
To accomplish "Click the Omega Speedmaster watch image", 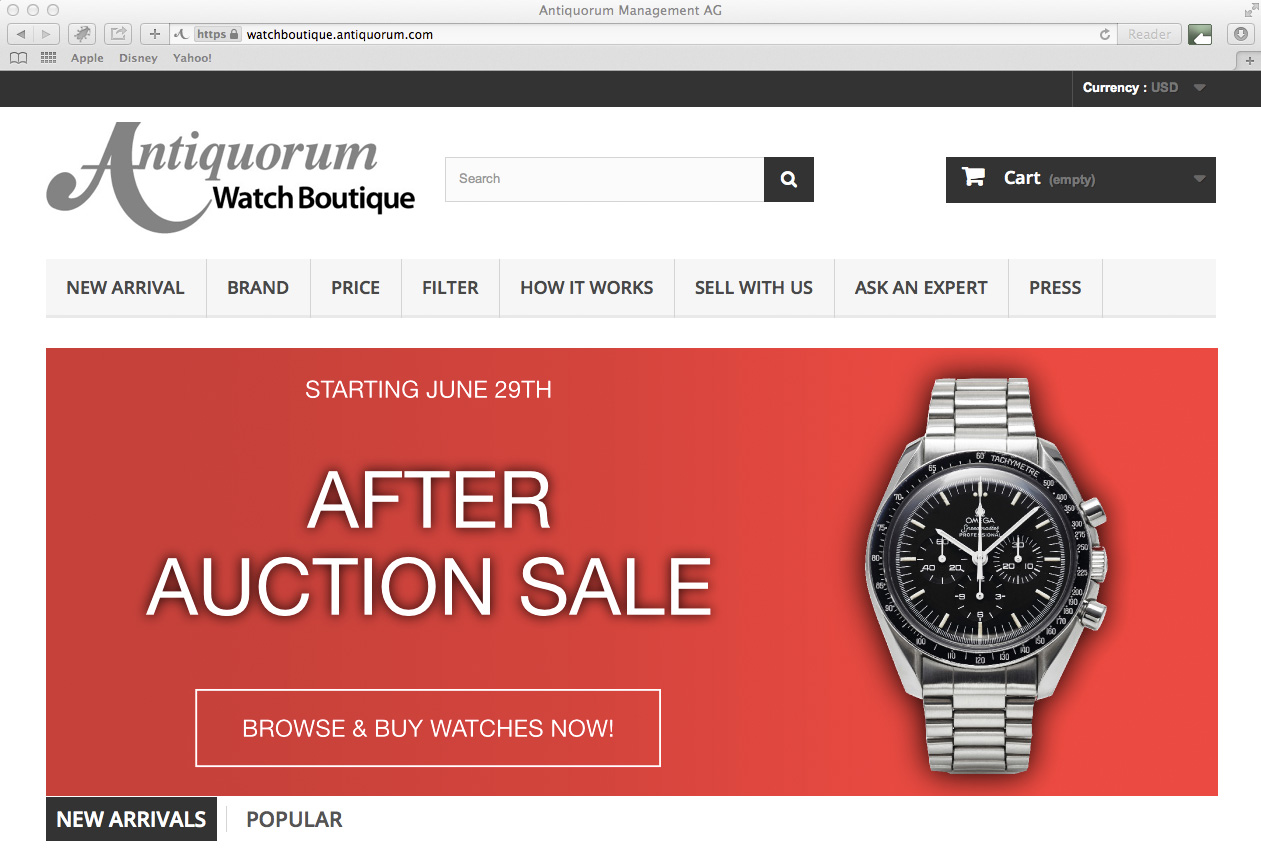I will [985, 575].
